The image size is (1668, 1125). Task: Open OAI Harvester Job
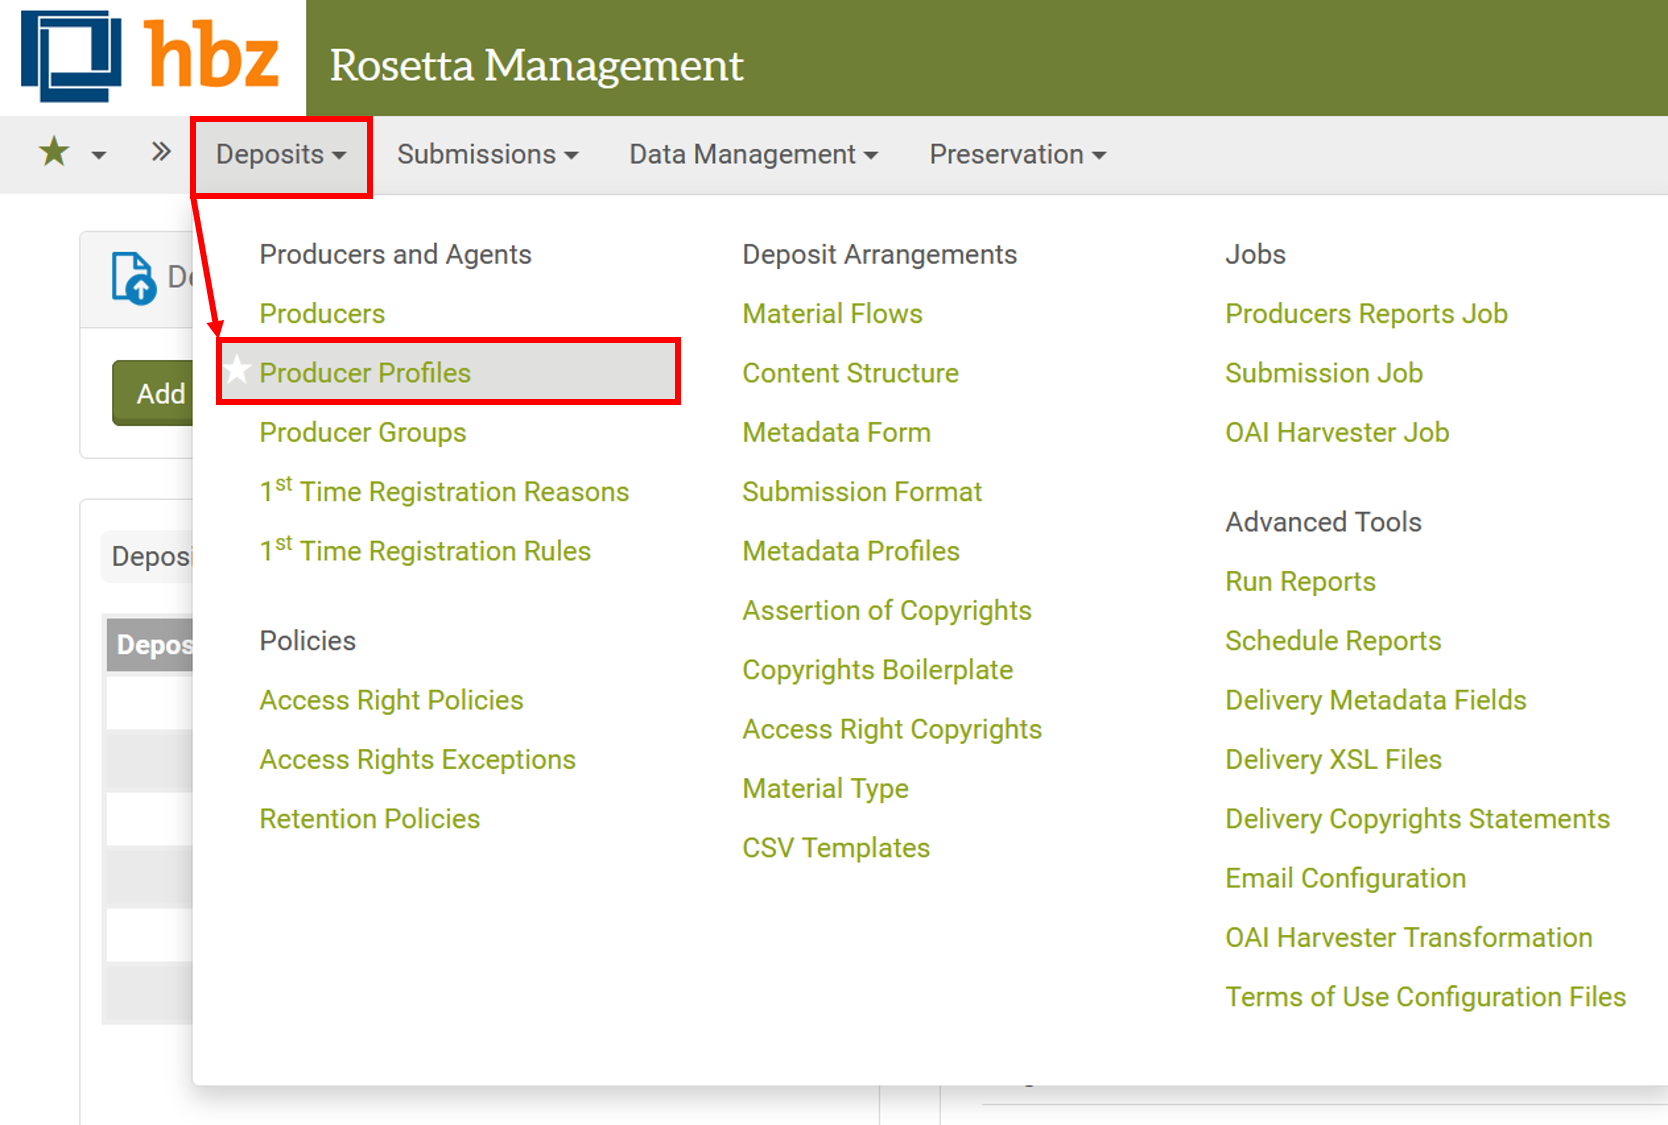point(1337,432)
